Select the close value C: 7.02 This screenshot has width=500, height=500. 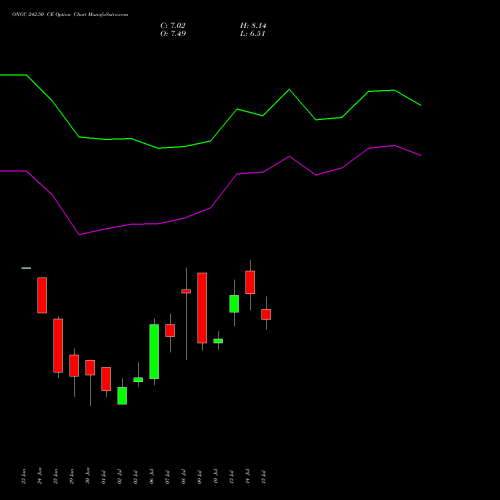point(173,26)
